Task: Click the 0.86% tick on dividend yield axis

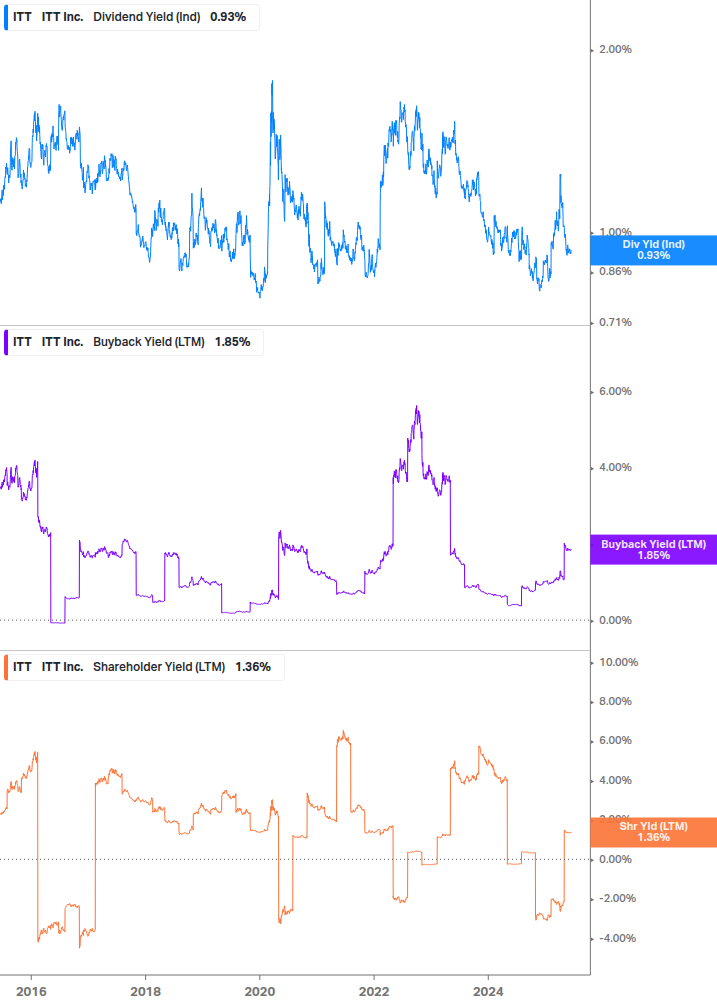Action: coord(615,271)
